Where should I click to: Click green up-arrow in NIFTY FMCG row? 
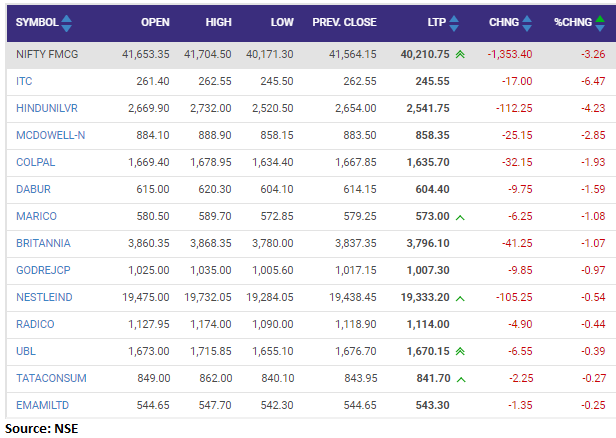point(459,53)
